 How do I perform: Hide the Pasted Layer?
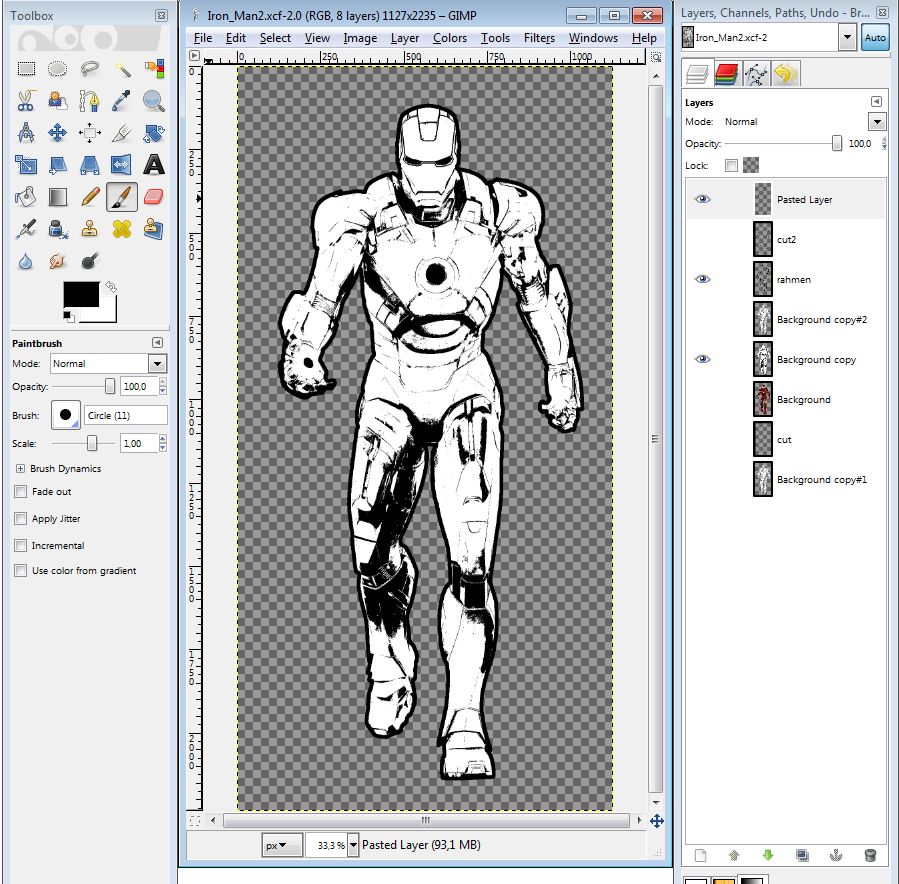pos(702,200)
